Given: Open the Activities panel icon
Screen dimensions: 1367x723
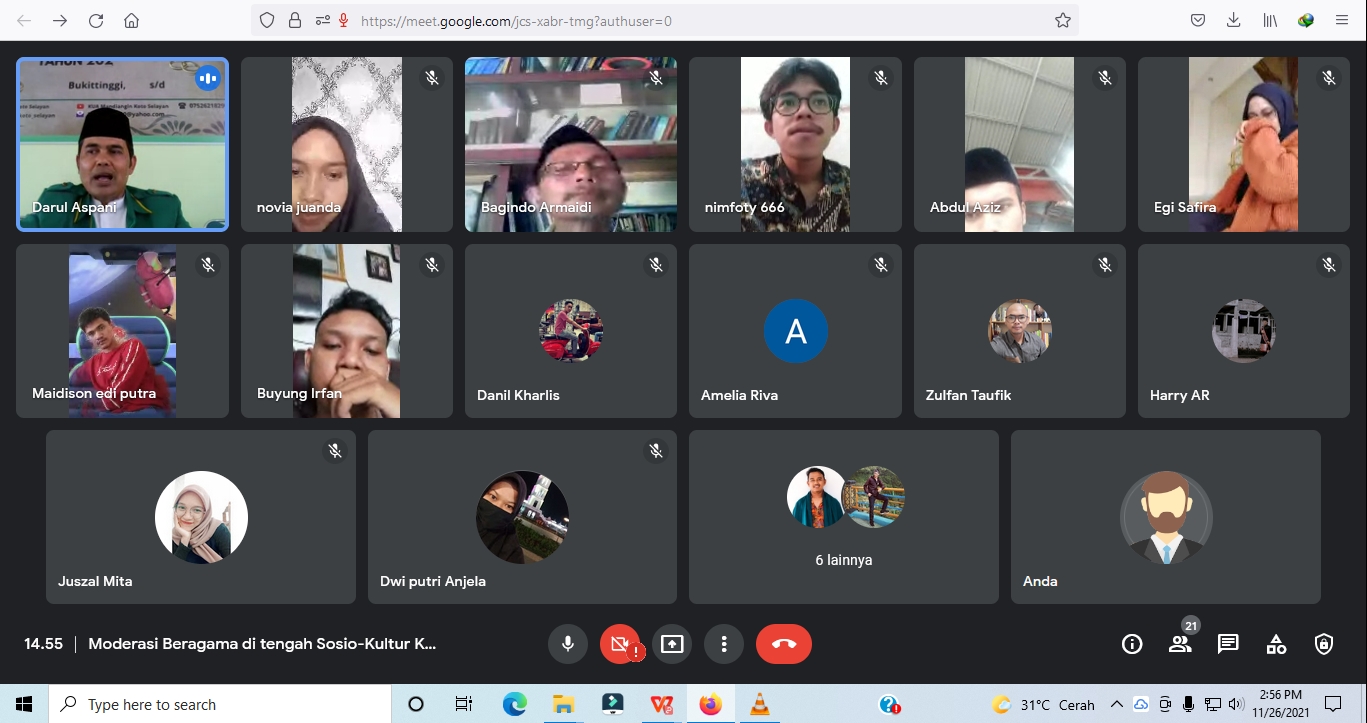Looking at the screenshot, I should coord(1276,644).
